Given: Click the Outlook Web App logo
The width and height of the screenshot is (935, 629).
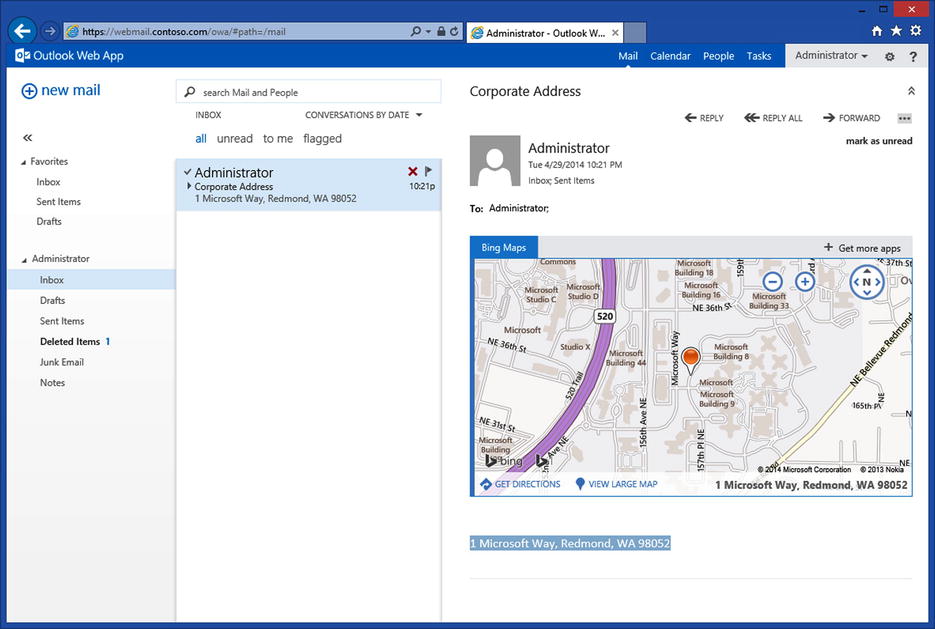Looking at the screenshot, I should pyautogui.click(x=69, y=56).
